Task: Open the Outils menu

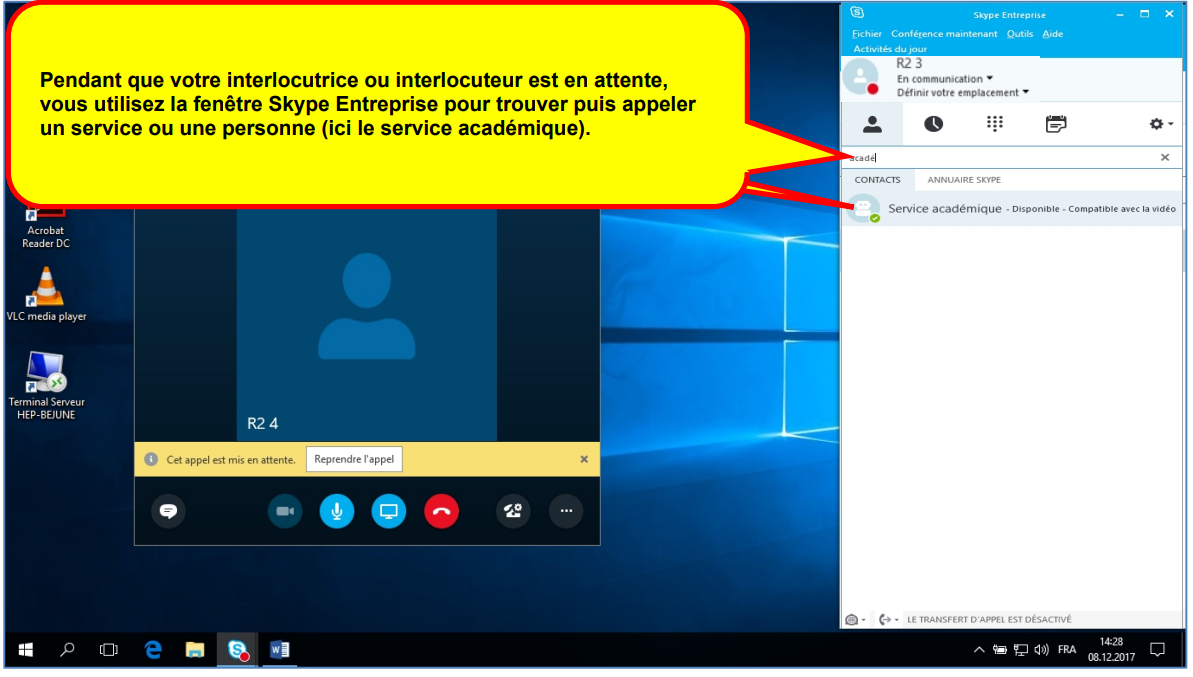Action: pos(1020,33)
